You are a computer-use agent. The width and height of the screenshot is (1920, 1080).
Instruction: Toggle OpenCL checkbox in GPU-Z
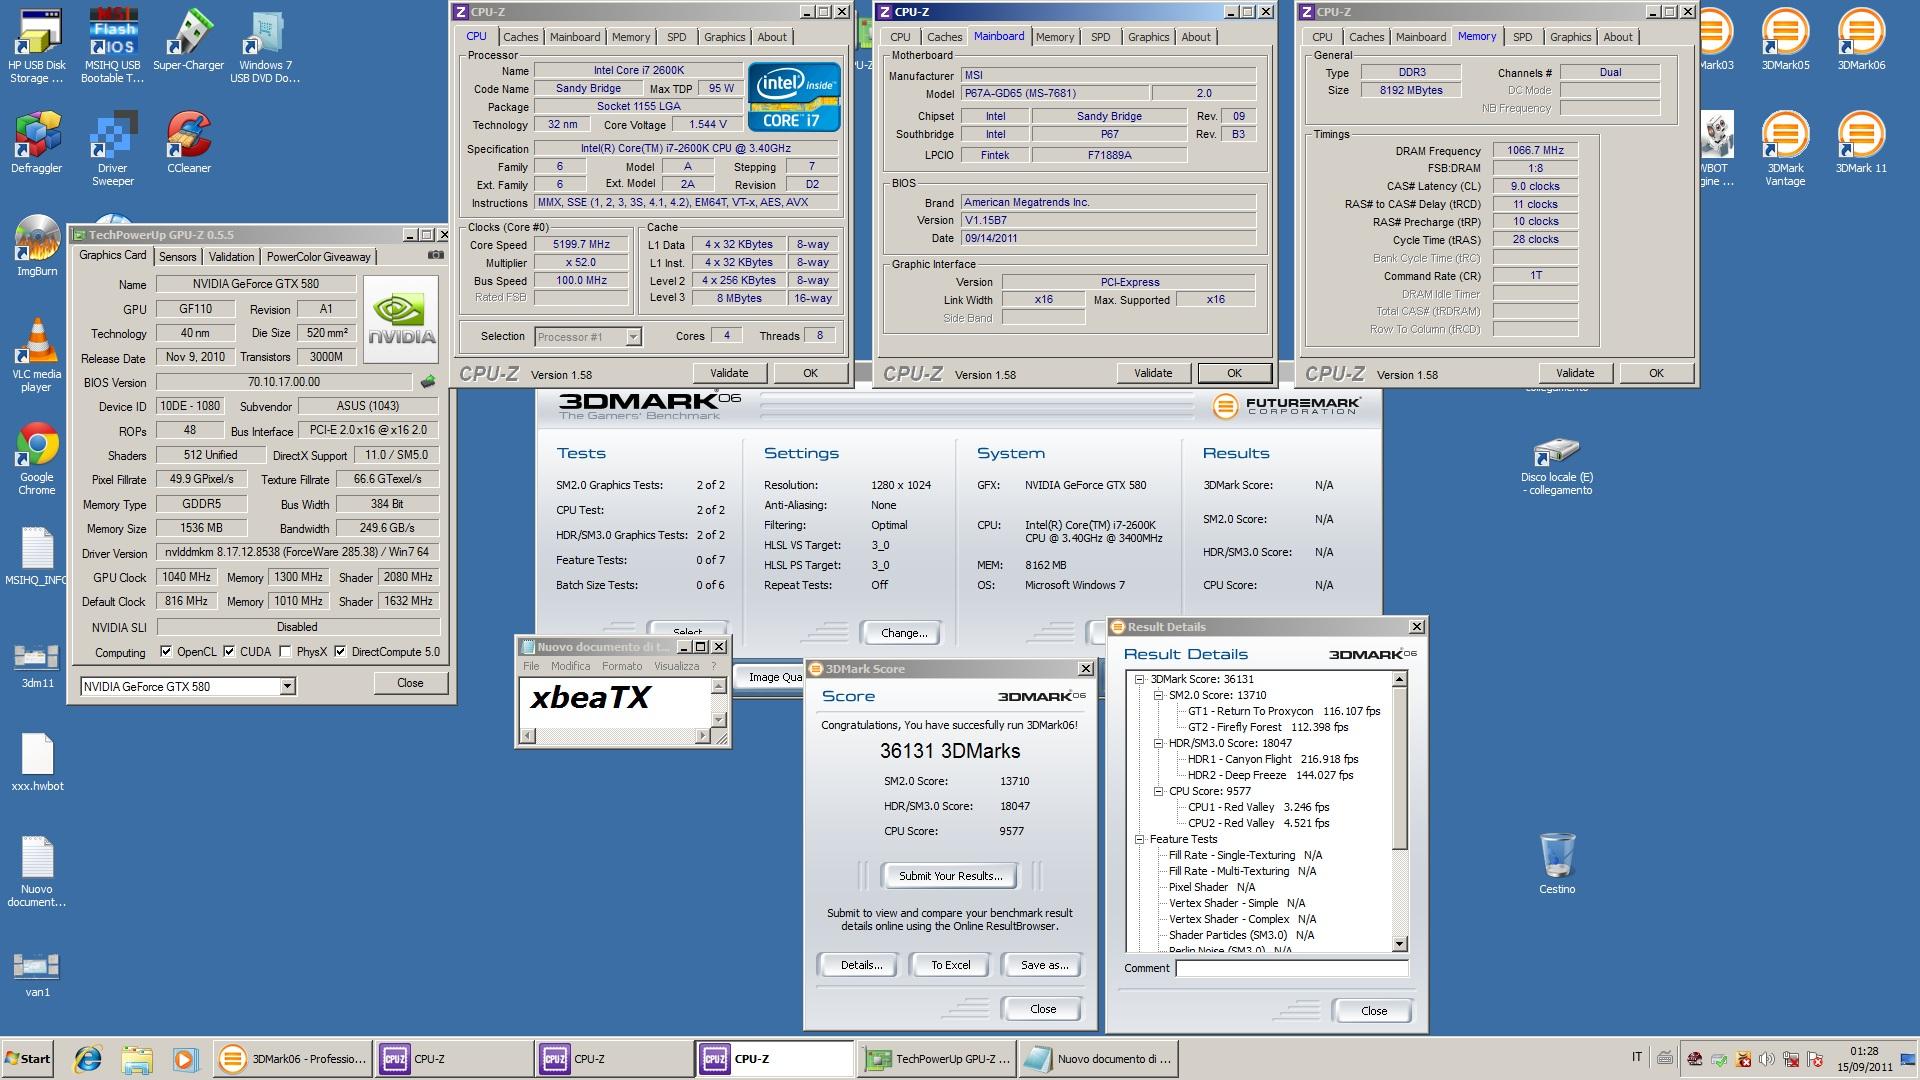(166, 652)
